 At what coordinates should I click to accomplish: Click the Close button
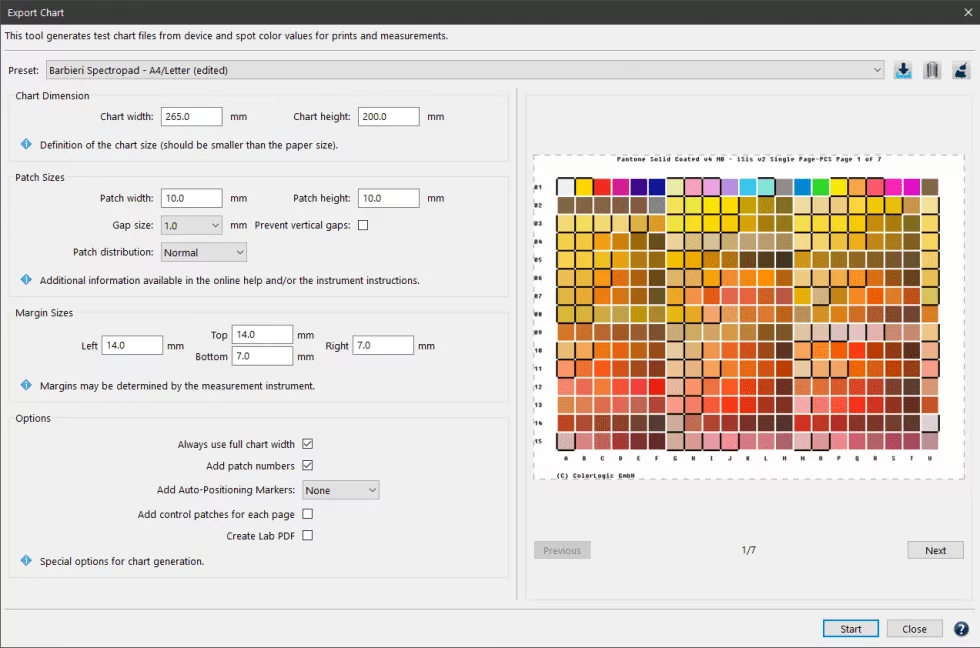(914, 629)
